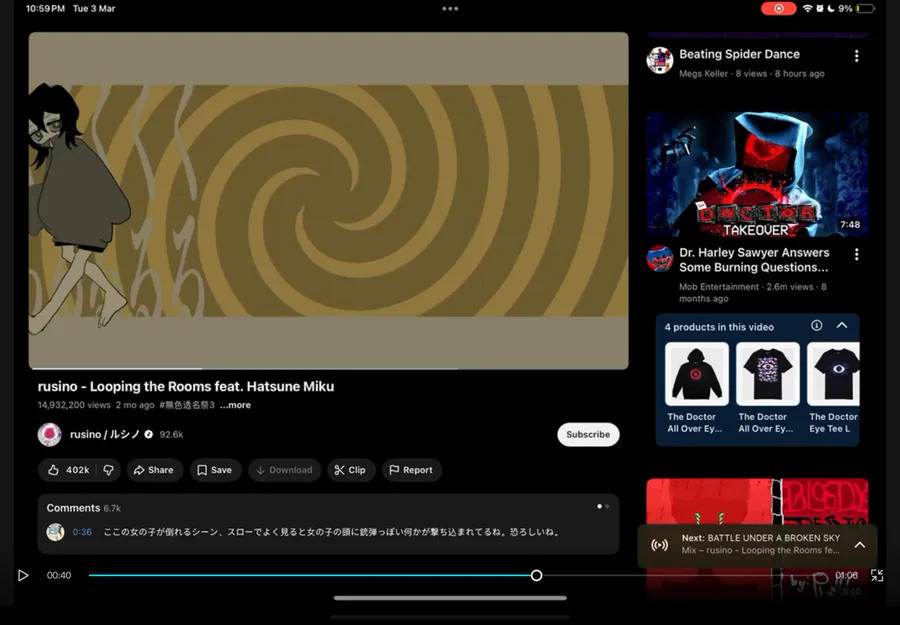Collapse the 4 products in this video panel

(x=841, y=325)
